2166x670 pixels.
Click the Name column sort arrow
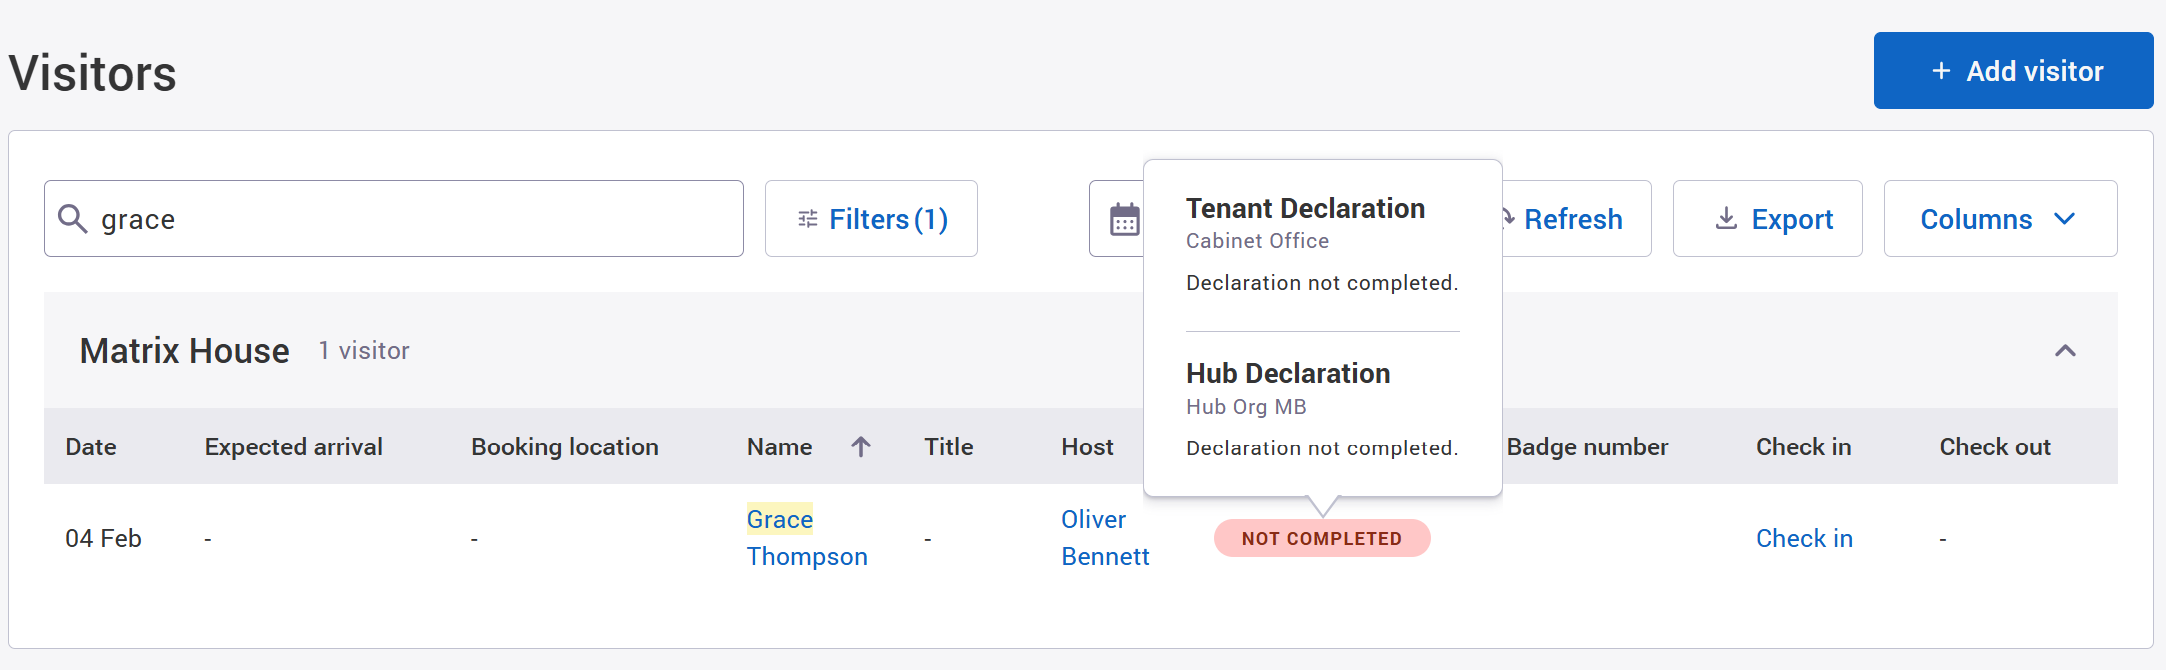(861, 447)
